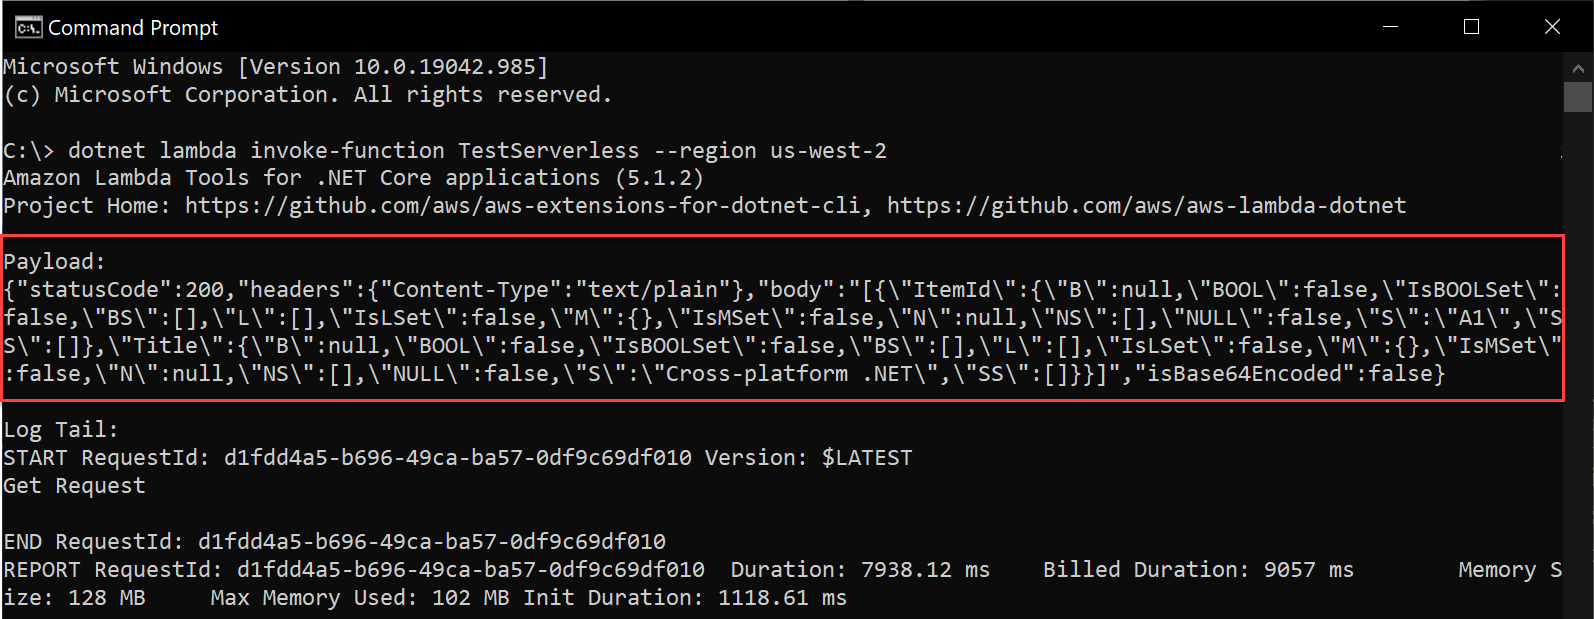Open the Command Prompt system menu icon

28,27
